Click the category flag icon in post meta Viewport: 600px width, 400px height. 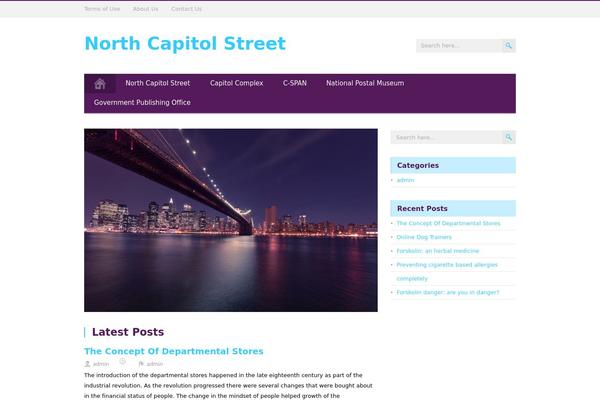(141, 364)
